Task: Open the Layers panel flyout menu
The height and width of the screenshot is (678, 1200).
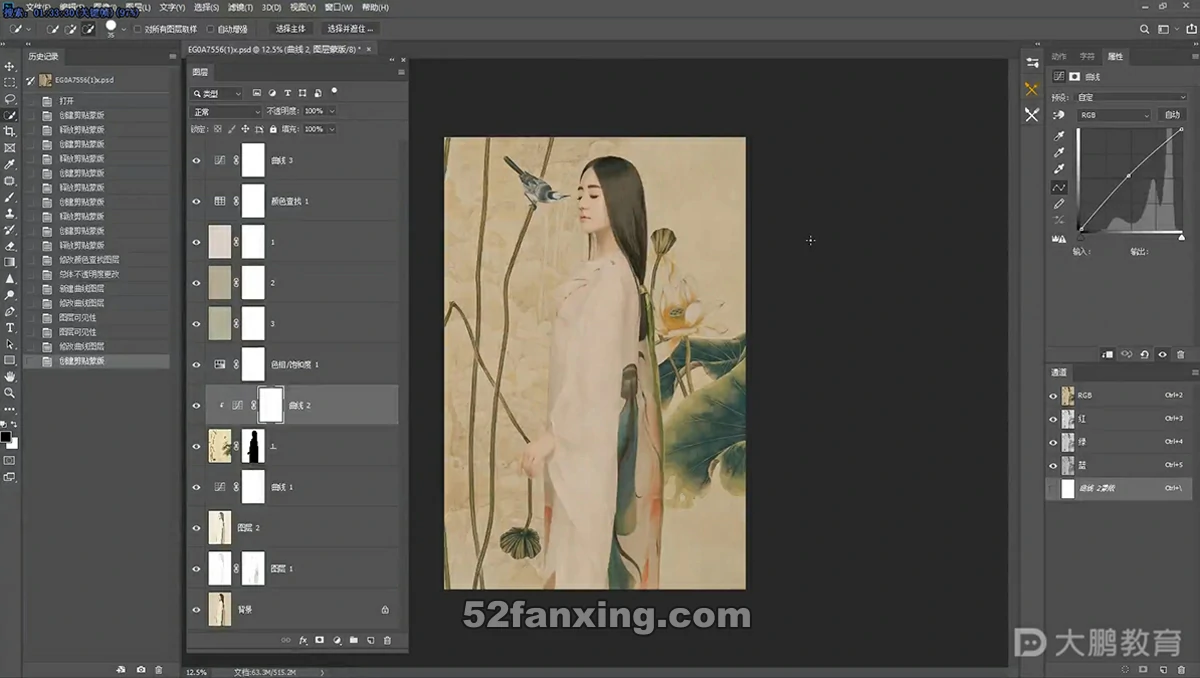Action: coord(401,72)
